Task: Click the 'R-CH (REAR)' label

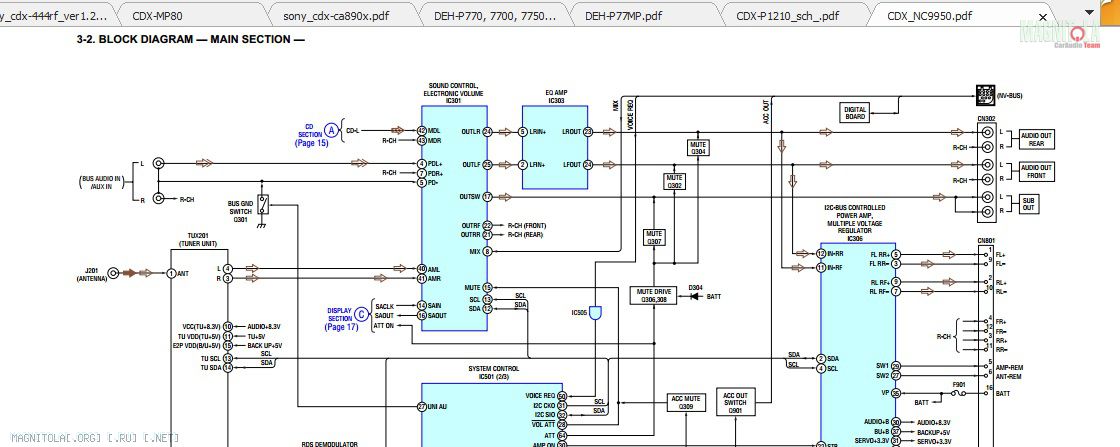Action: pos(525,234)
